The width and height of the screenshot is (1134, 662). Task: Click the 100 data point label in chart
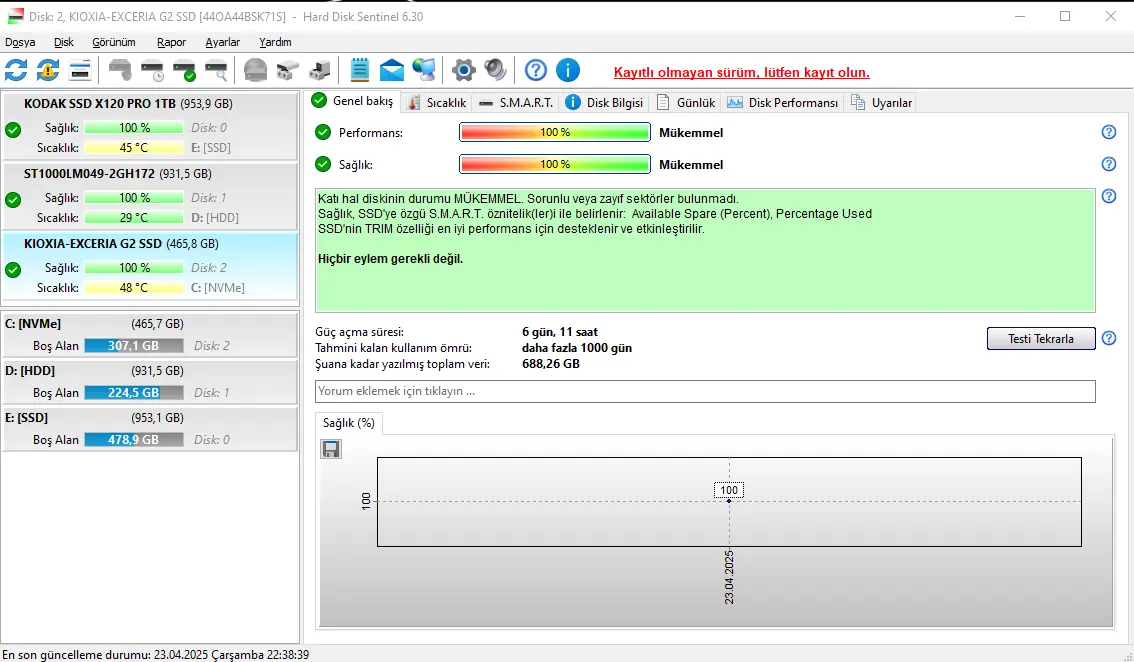point(729,490)
